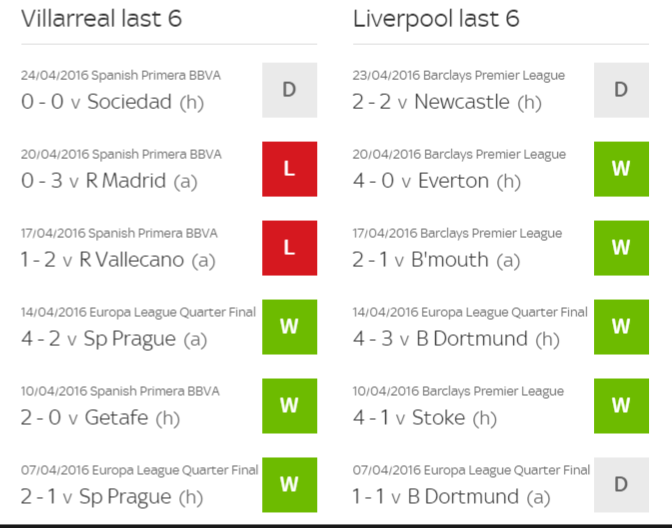Viewport: 672px width, 528px height.
Task: Click the green W badge for Everton match
Action: tap(621, 169)
